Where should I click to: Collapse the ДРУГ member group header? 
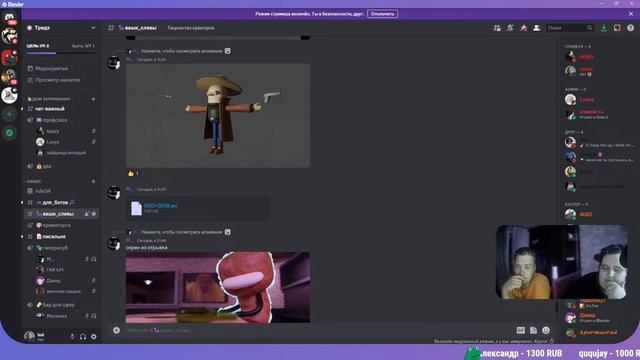click(x=574, y=132)
